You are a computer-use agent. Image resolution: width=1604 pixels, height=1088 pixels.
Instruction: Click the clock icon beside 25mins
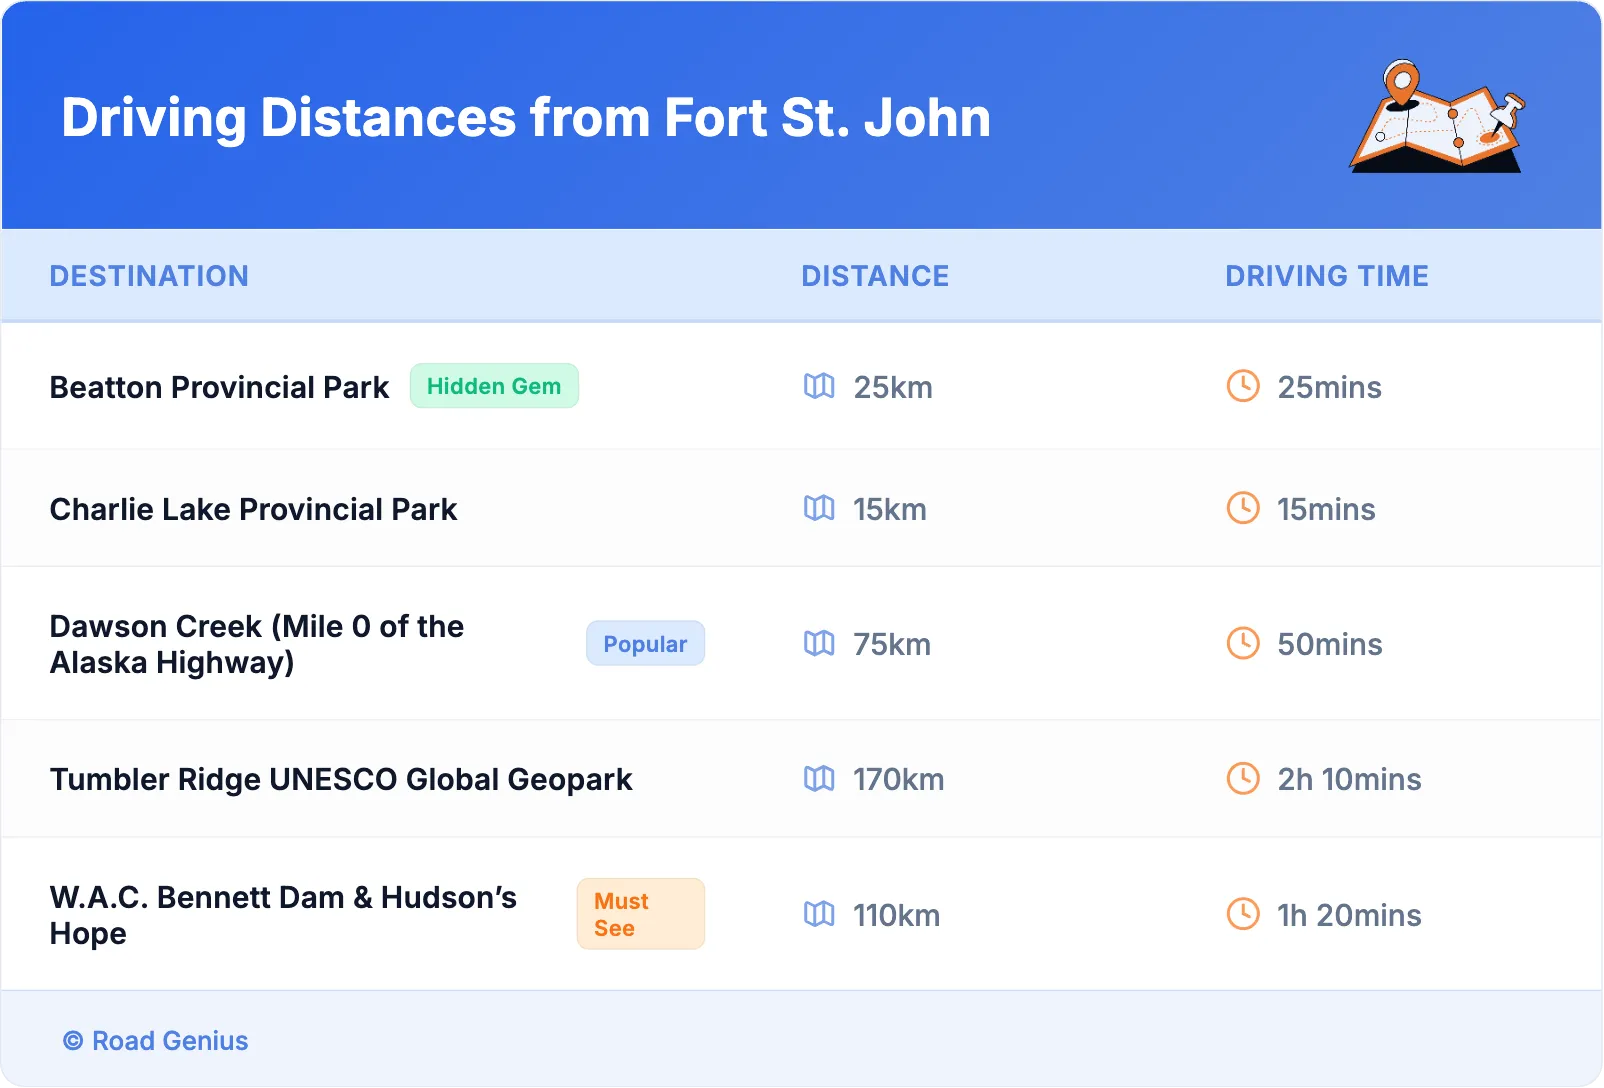click(x=1243, y=386)
